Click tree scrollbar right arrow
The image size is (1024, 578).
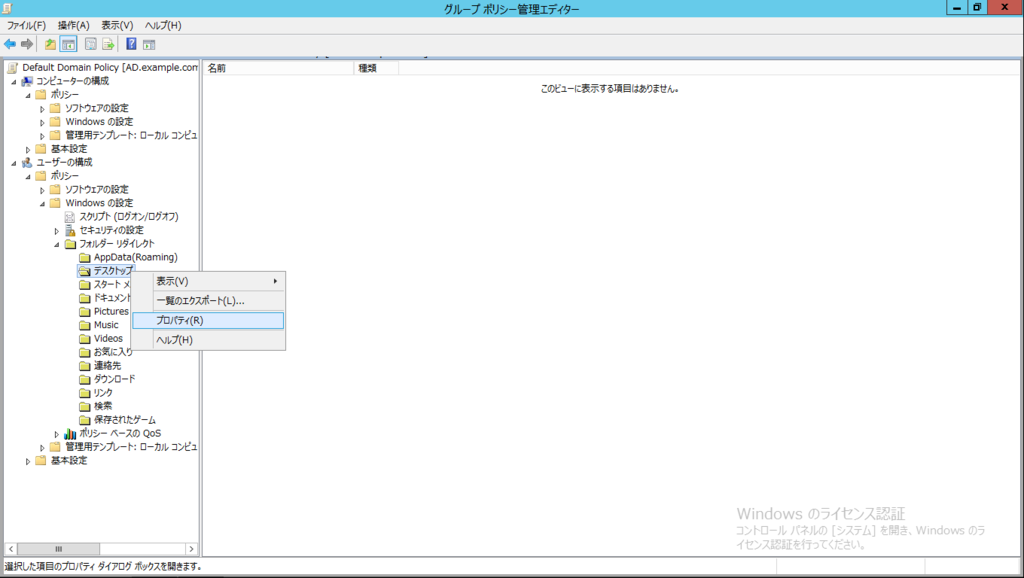[x=191, y=549]
